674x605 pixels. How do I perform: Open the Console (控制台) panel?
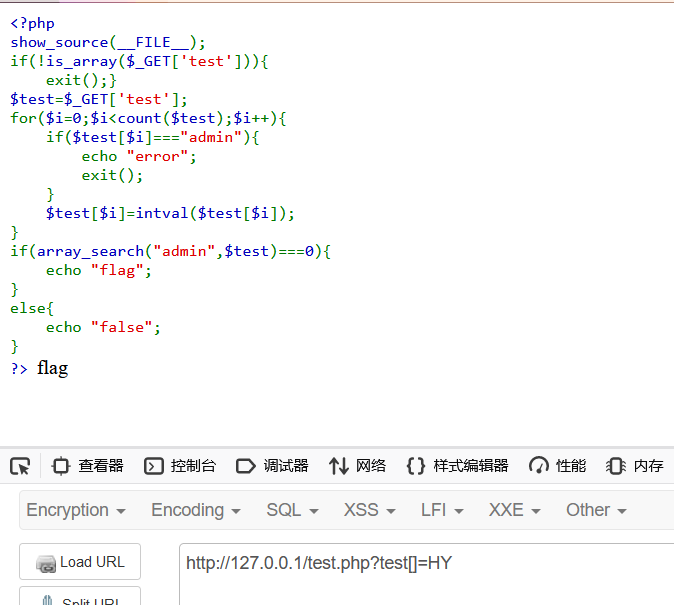point(180,466)
